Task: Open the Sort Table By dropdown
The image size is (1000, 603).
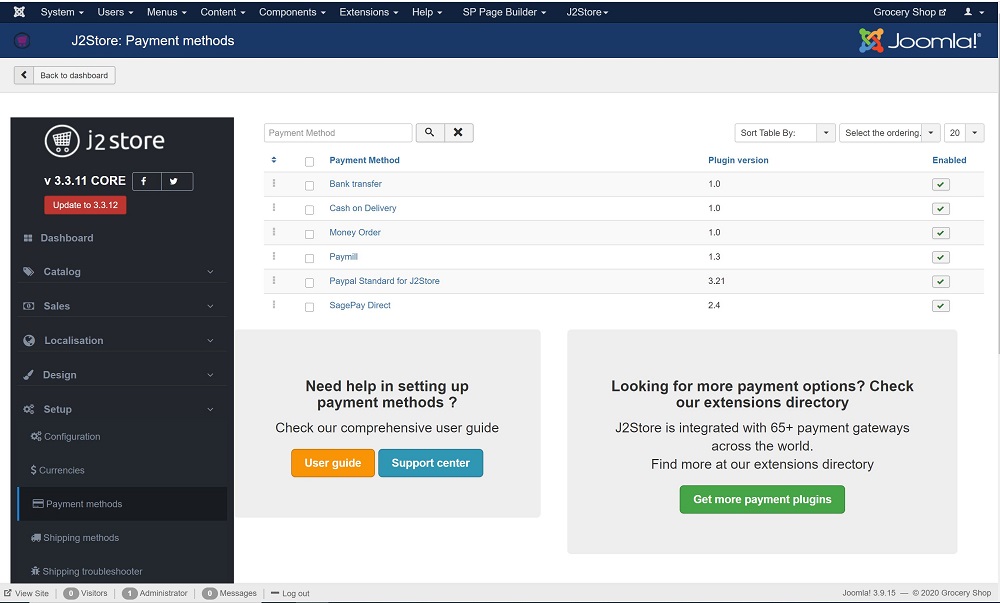Action: (785, 133)
